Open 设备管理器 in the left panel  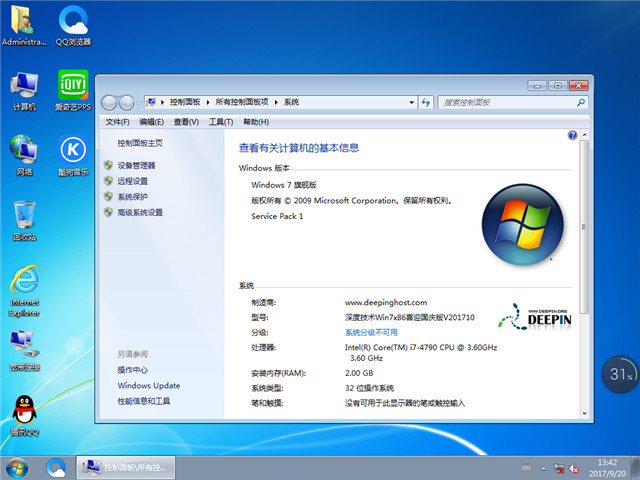coord(136,165)
